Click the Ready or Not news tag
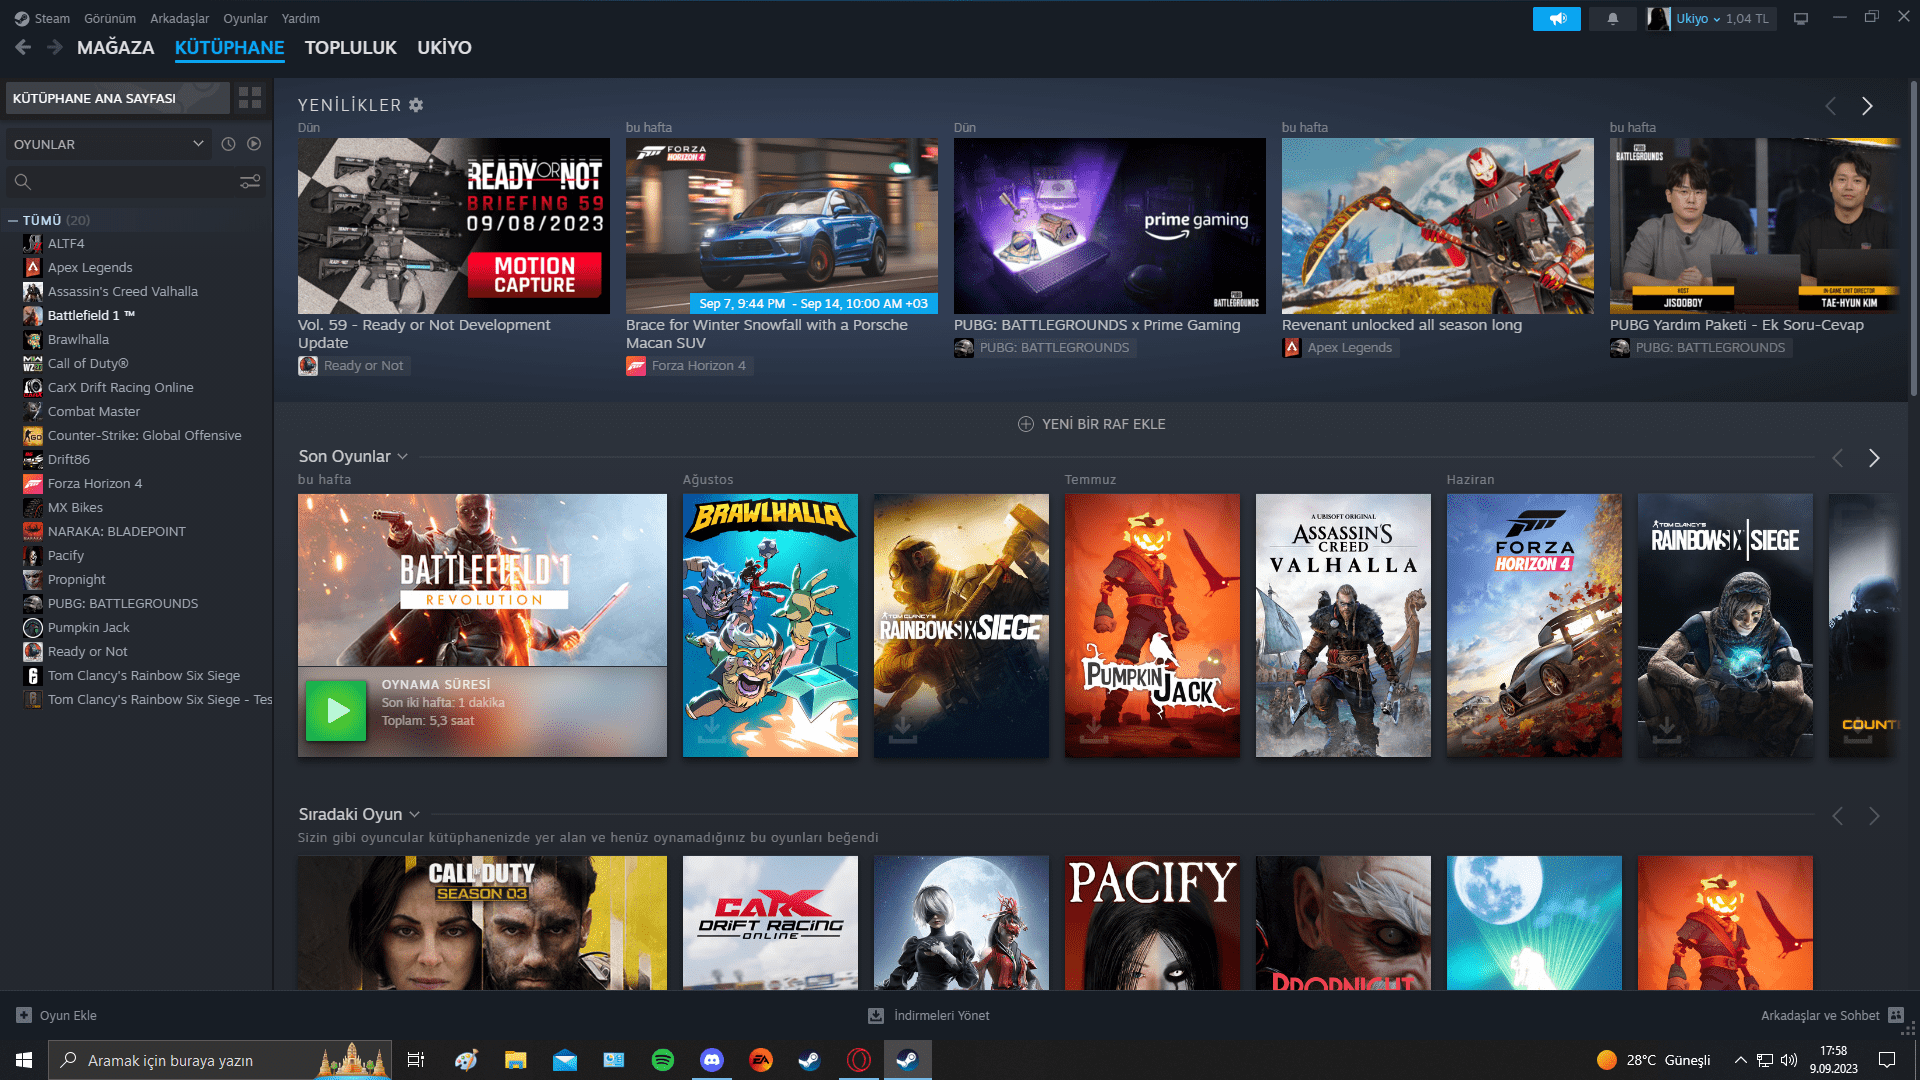Screen dimensions: 1920x1080 pyautogui.click(x=353, y=366)
